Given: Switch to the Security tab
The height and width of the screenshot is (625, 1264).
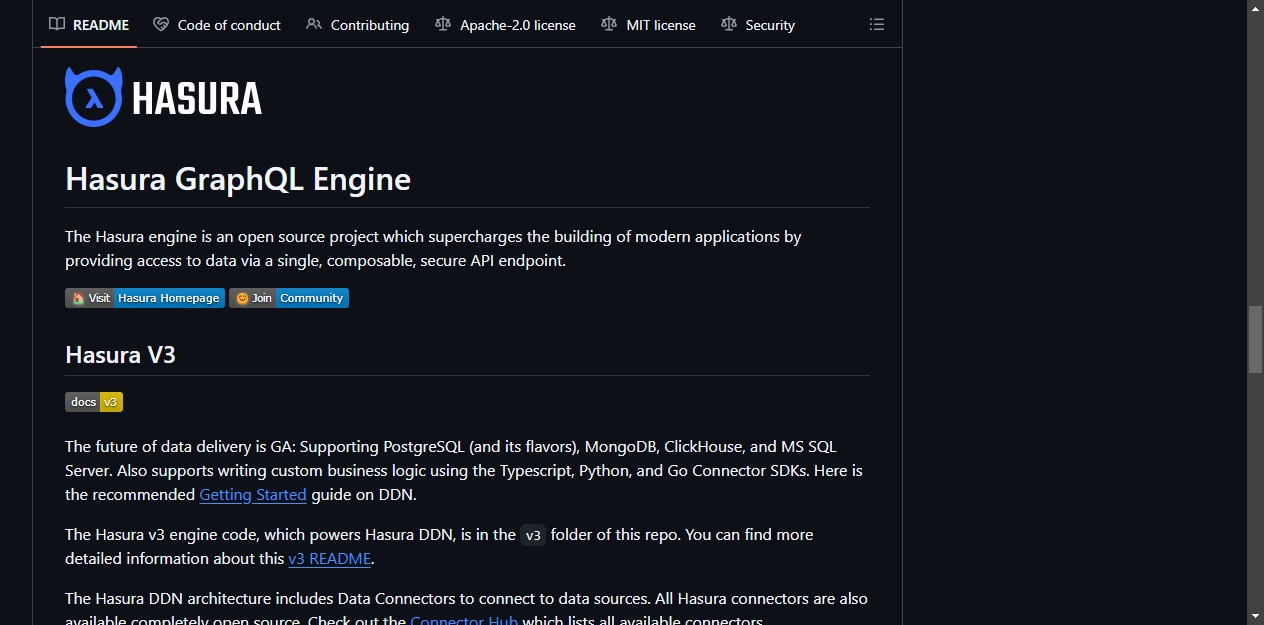Looking at the screenshot, I should click(758, 25).
